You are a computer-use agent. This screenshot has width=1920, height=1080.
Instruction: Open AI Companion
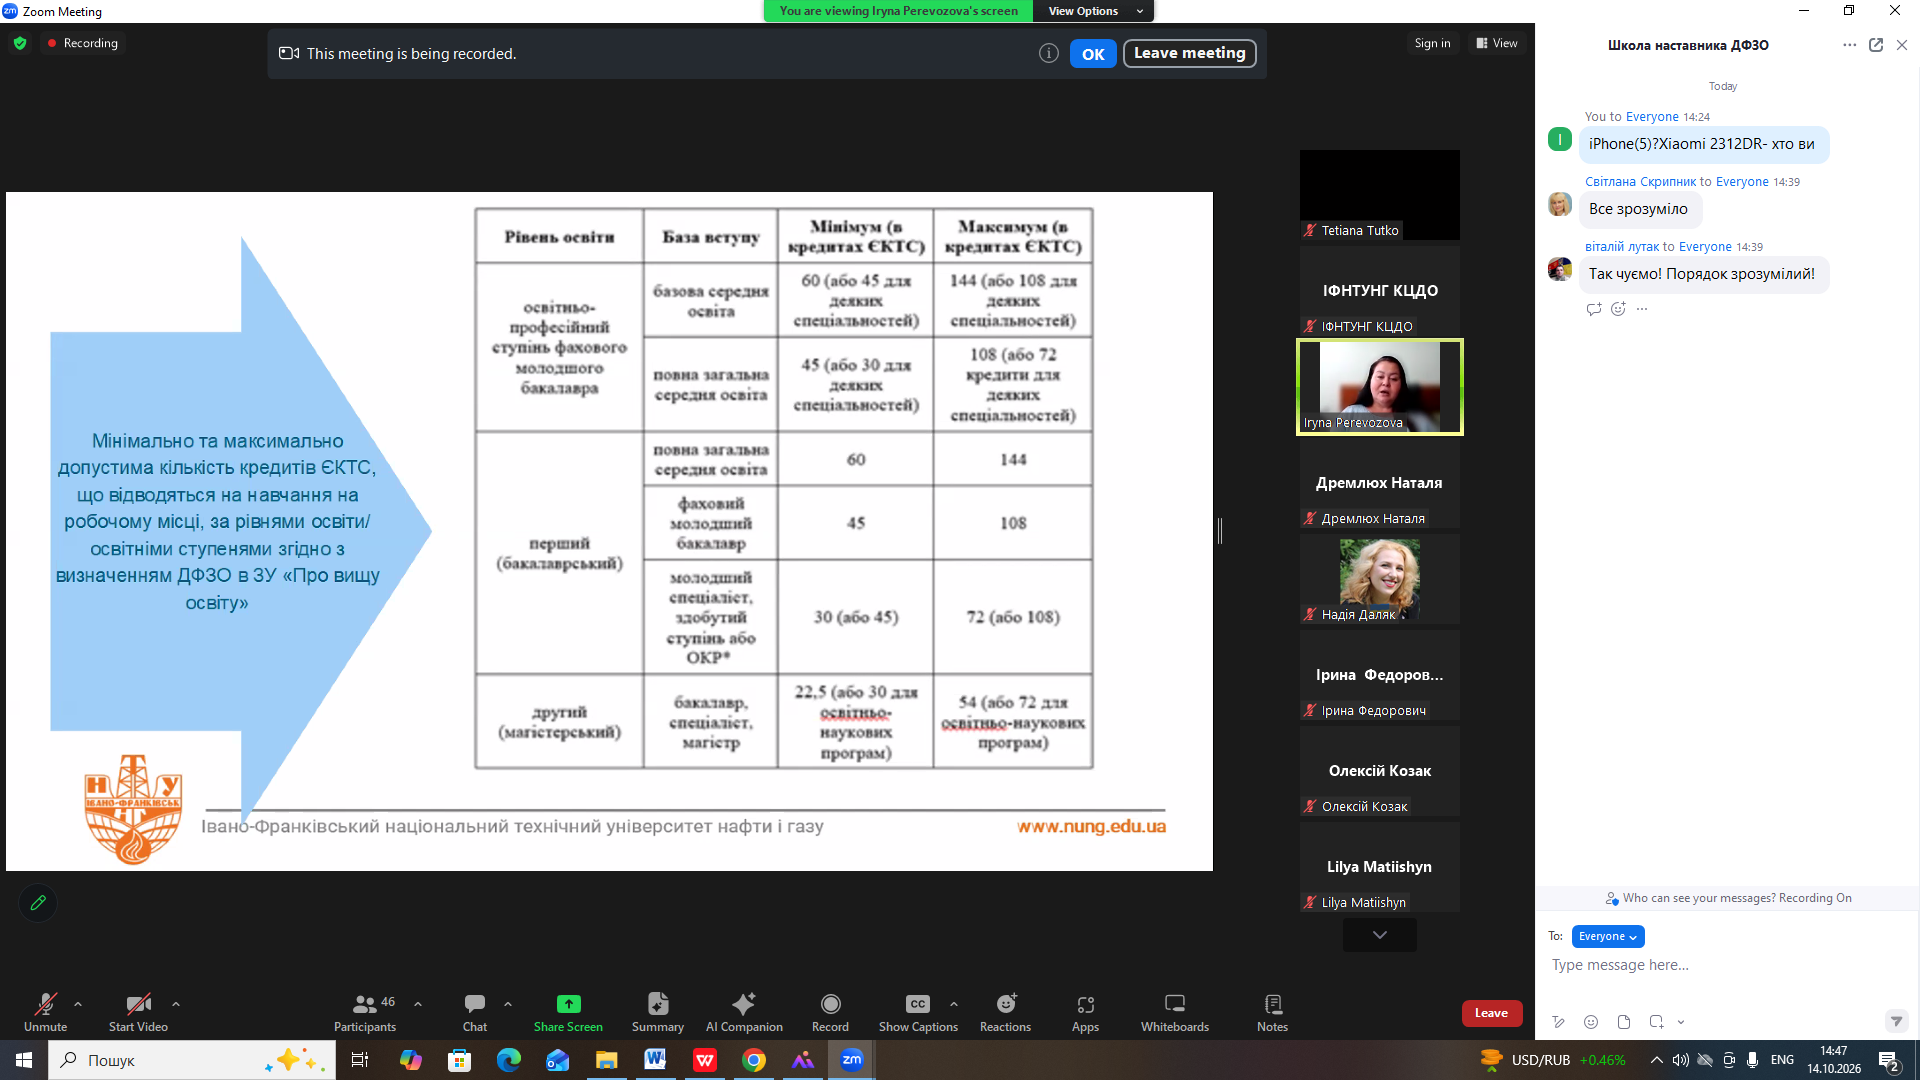point(744,1011)
